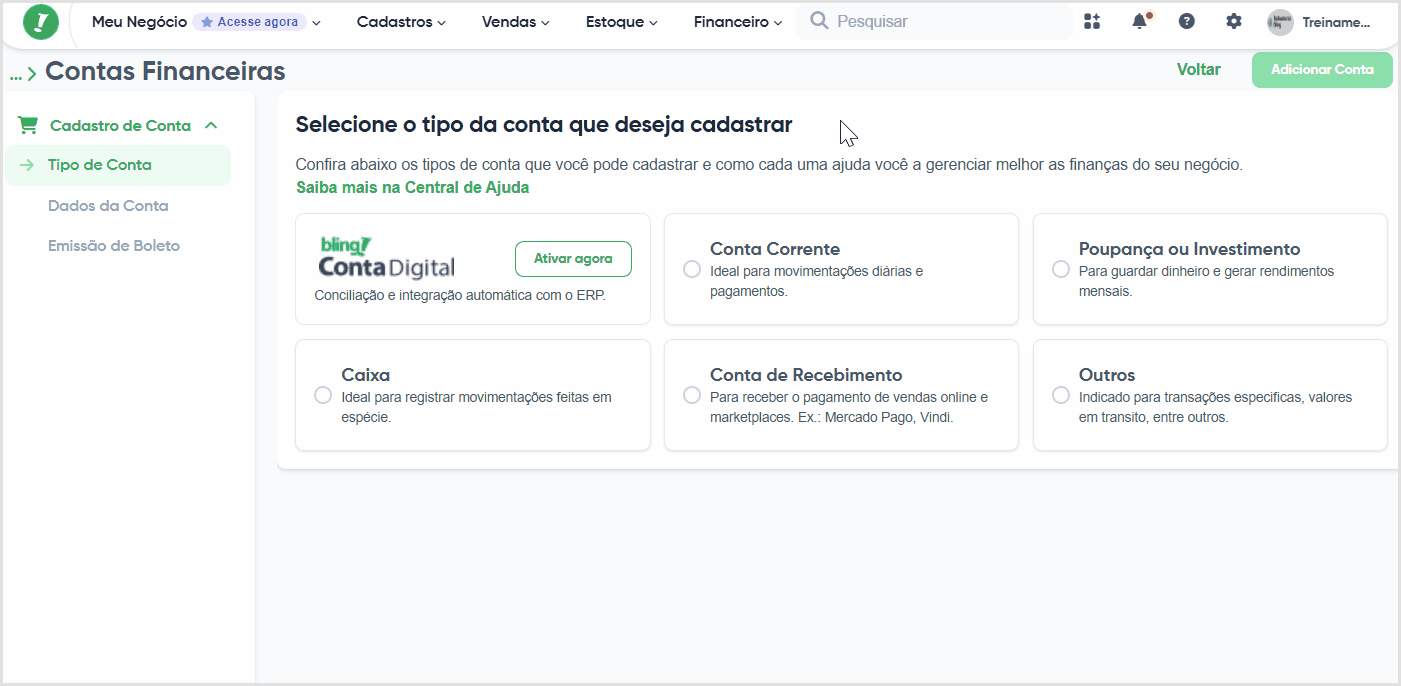
Task: Click the search magnifier icon
Action: tap(819, 21)
